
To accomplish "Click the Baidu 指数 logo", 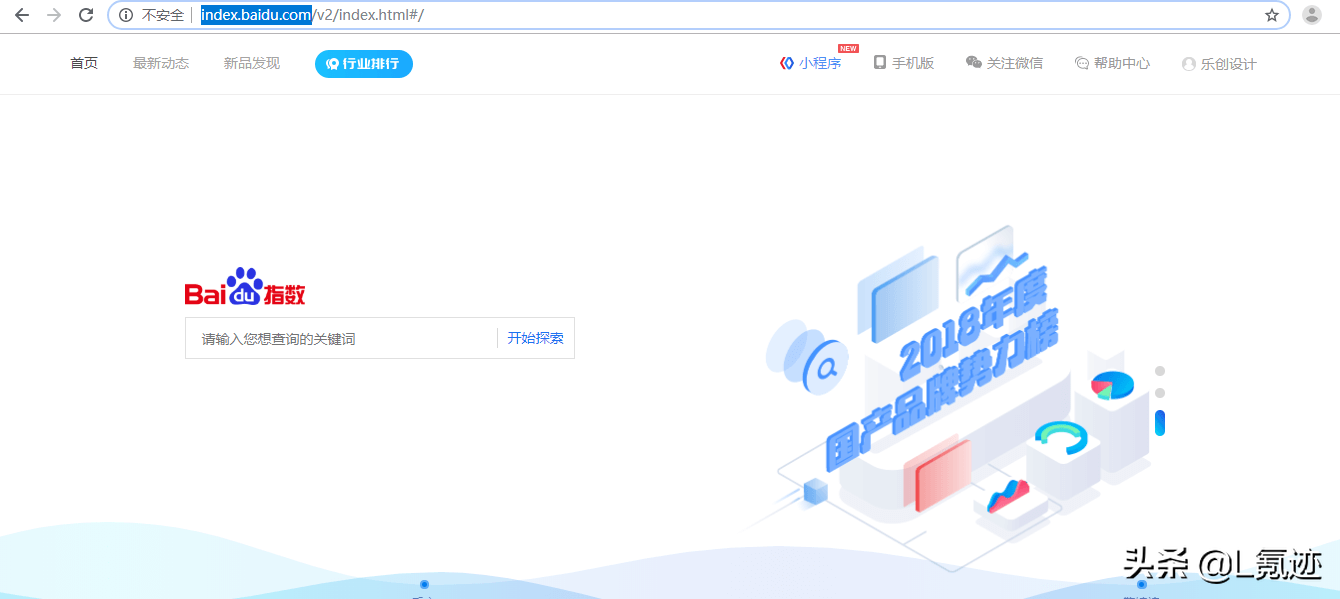I will click(x=245, y=287).
